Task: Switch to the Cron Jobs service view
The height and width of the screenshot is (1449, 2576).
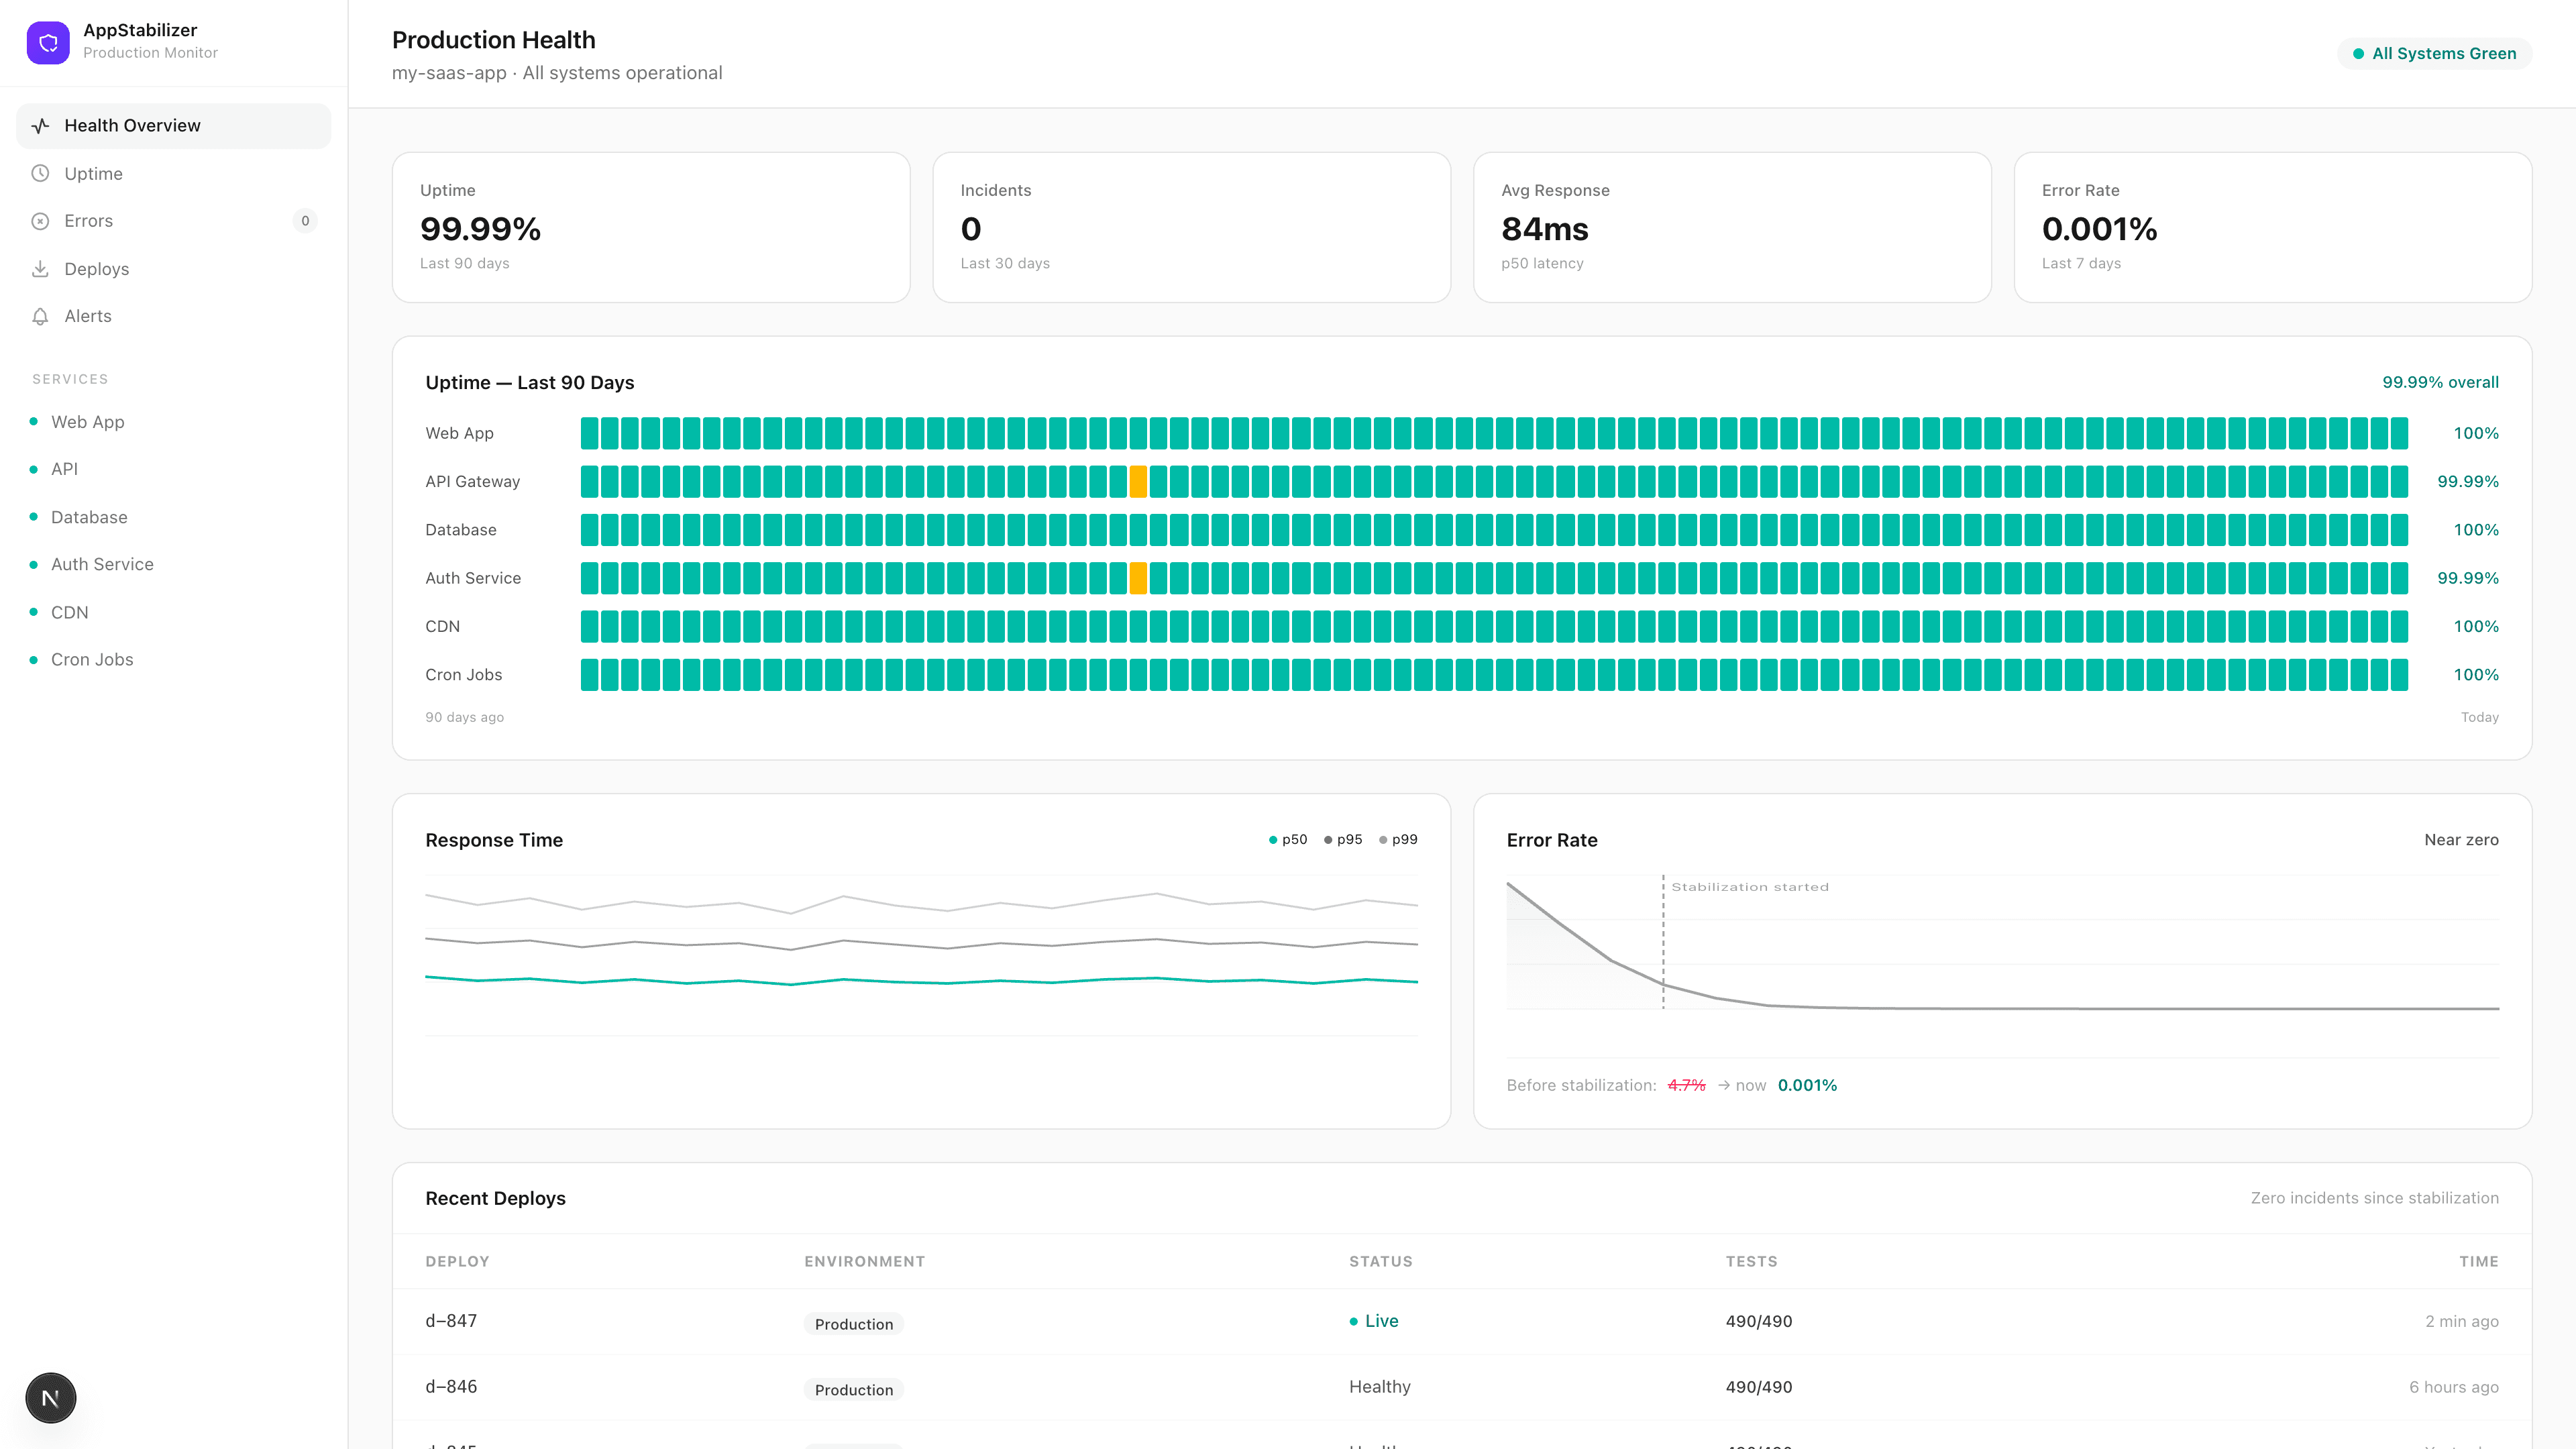Action: (91, 659)
